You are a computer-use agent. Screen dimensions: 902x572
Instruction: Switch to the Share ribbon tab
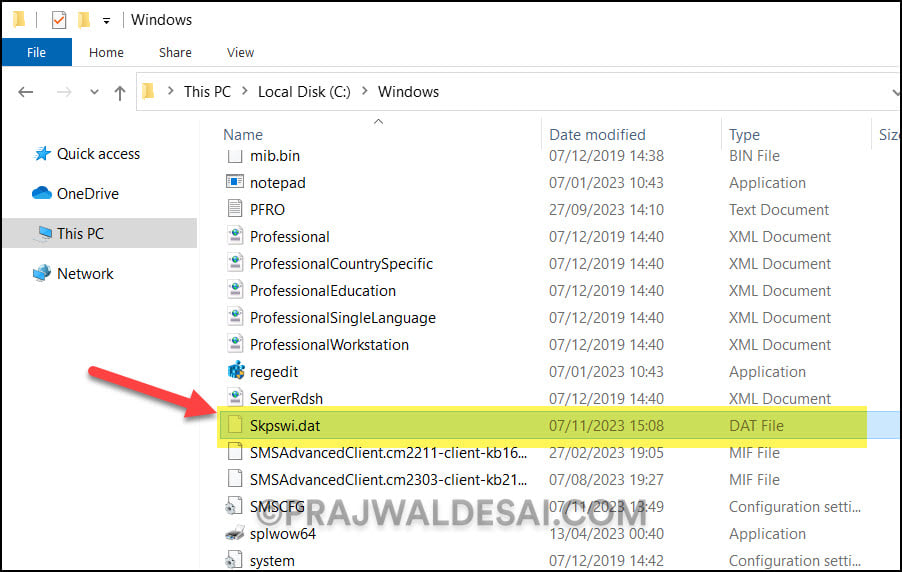pyautogui.click(x=175, y=52)
